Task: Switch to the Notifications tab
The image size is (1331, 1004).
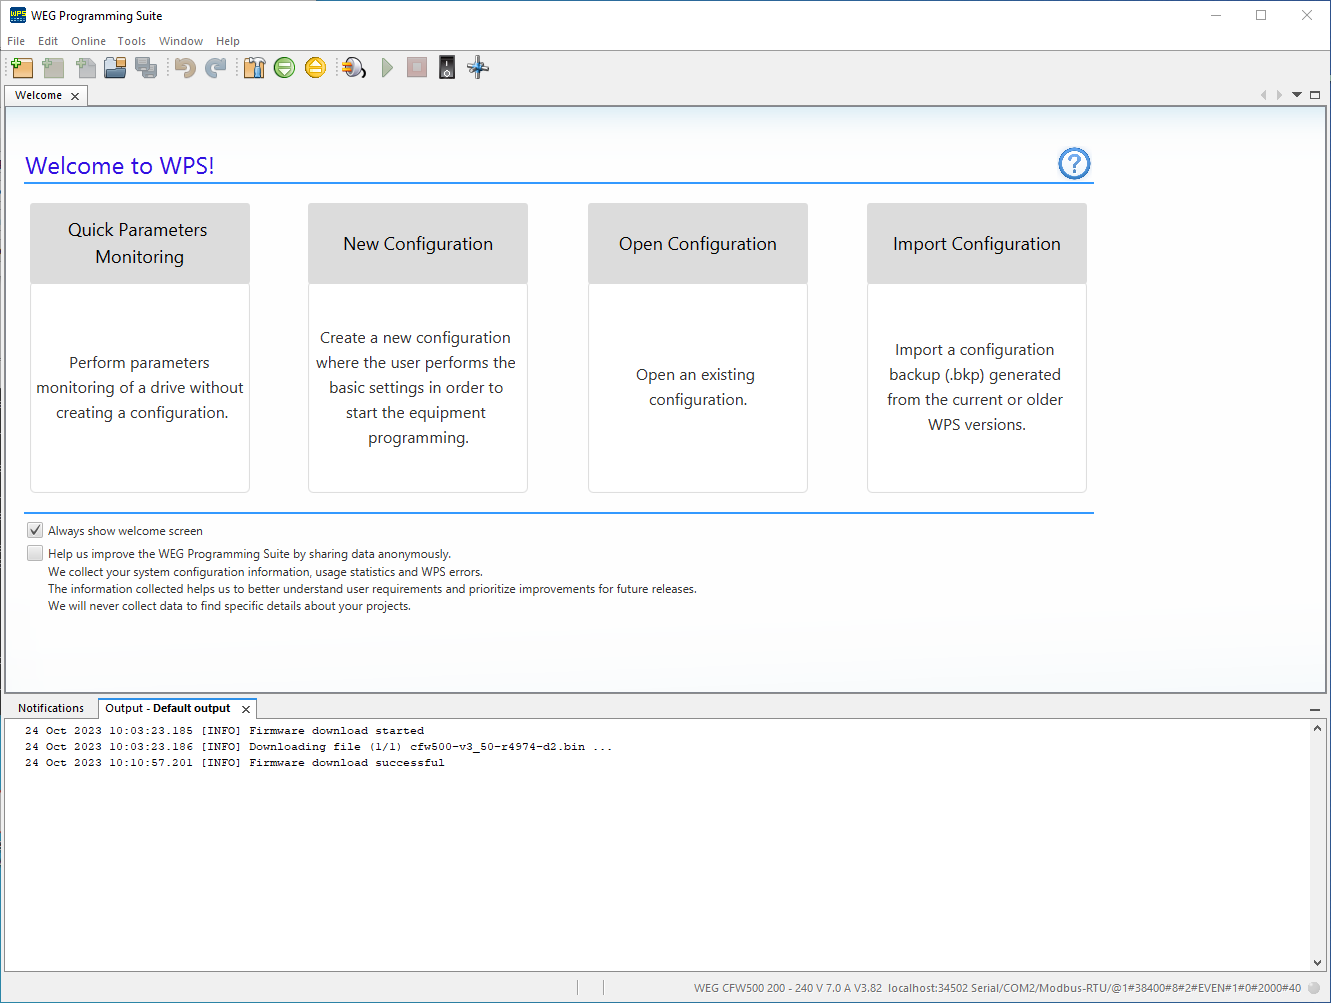Action: tap(51, 708)
